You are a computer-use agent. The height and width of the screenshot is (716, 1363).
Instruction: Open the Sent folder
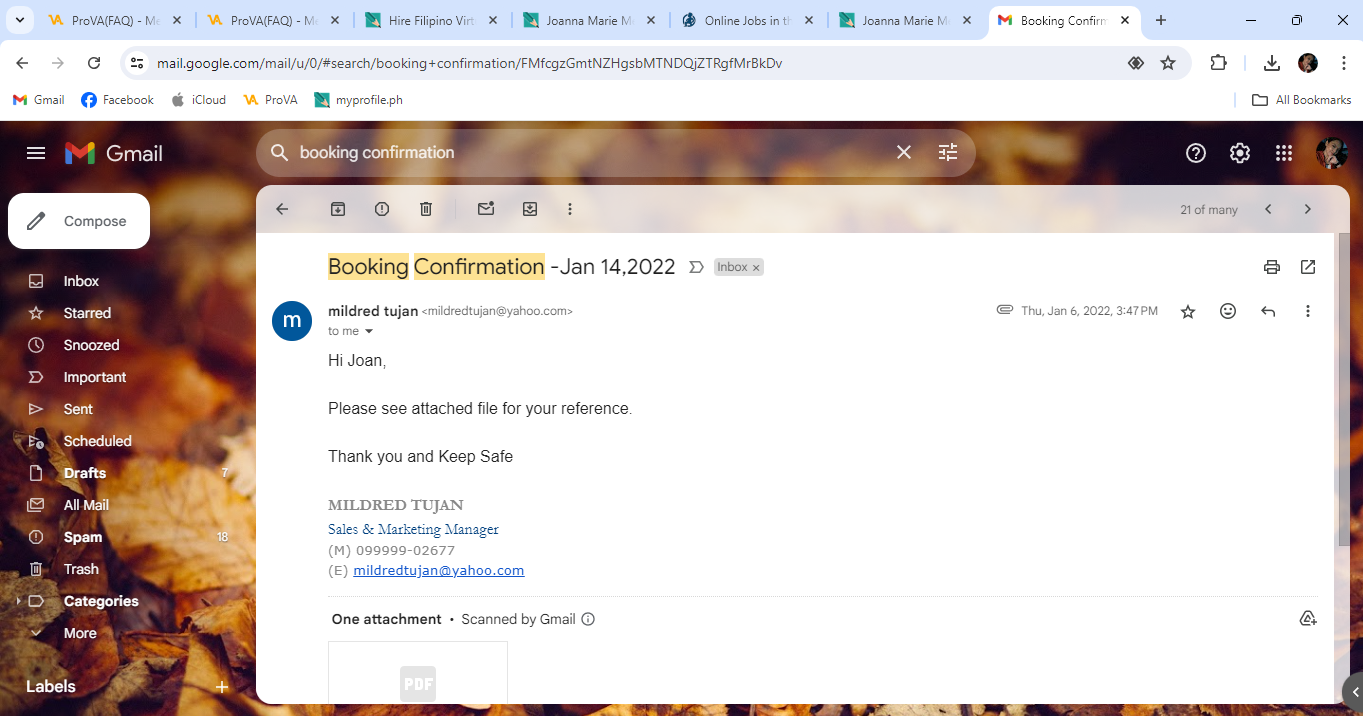78,409
